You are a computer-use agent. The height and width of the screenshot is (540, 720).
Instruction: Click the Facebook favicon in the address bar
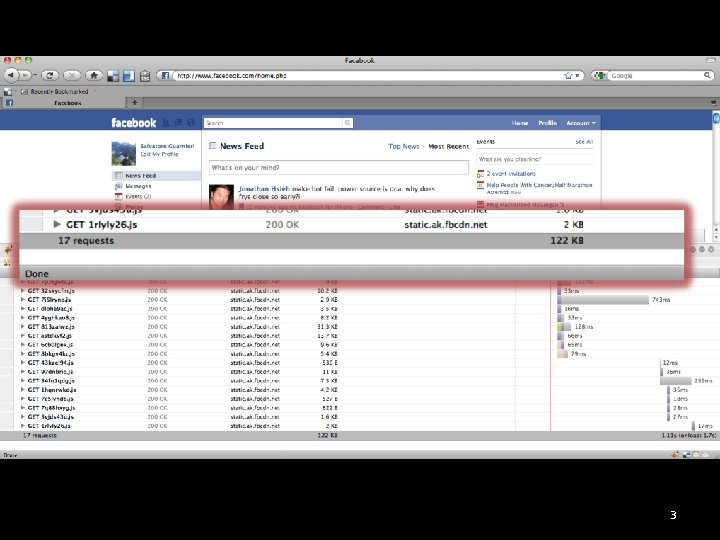[165, 75]
